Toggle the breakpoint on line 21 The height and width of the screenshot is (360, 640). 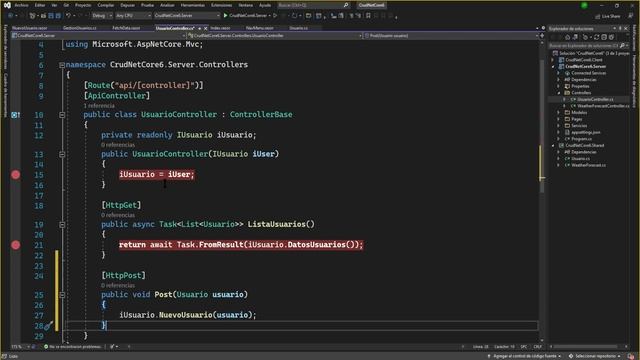coord(16,245)
